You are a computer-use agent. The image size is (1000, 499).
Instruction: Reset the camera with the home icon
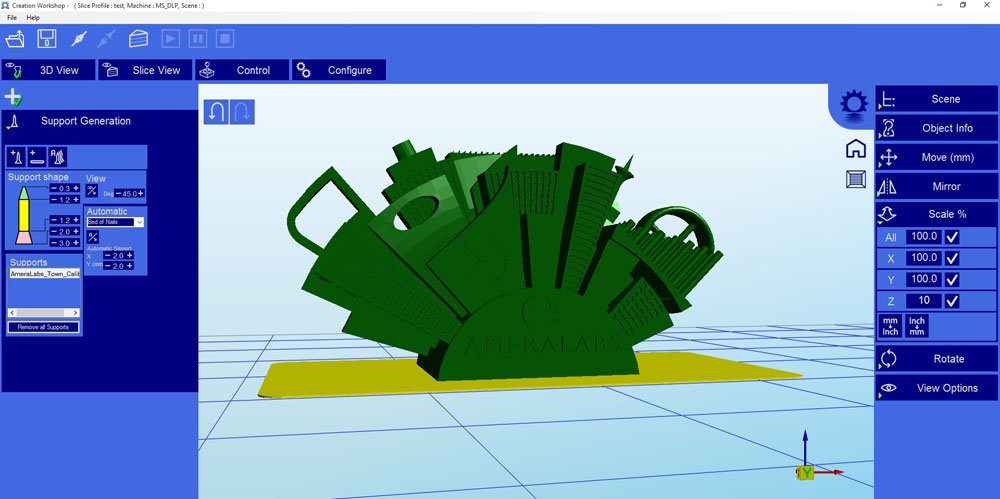(855, 149)
